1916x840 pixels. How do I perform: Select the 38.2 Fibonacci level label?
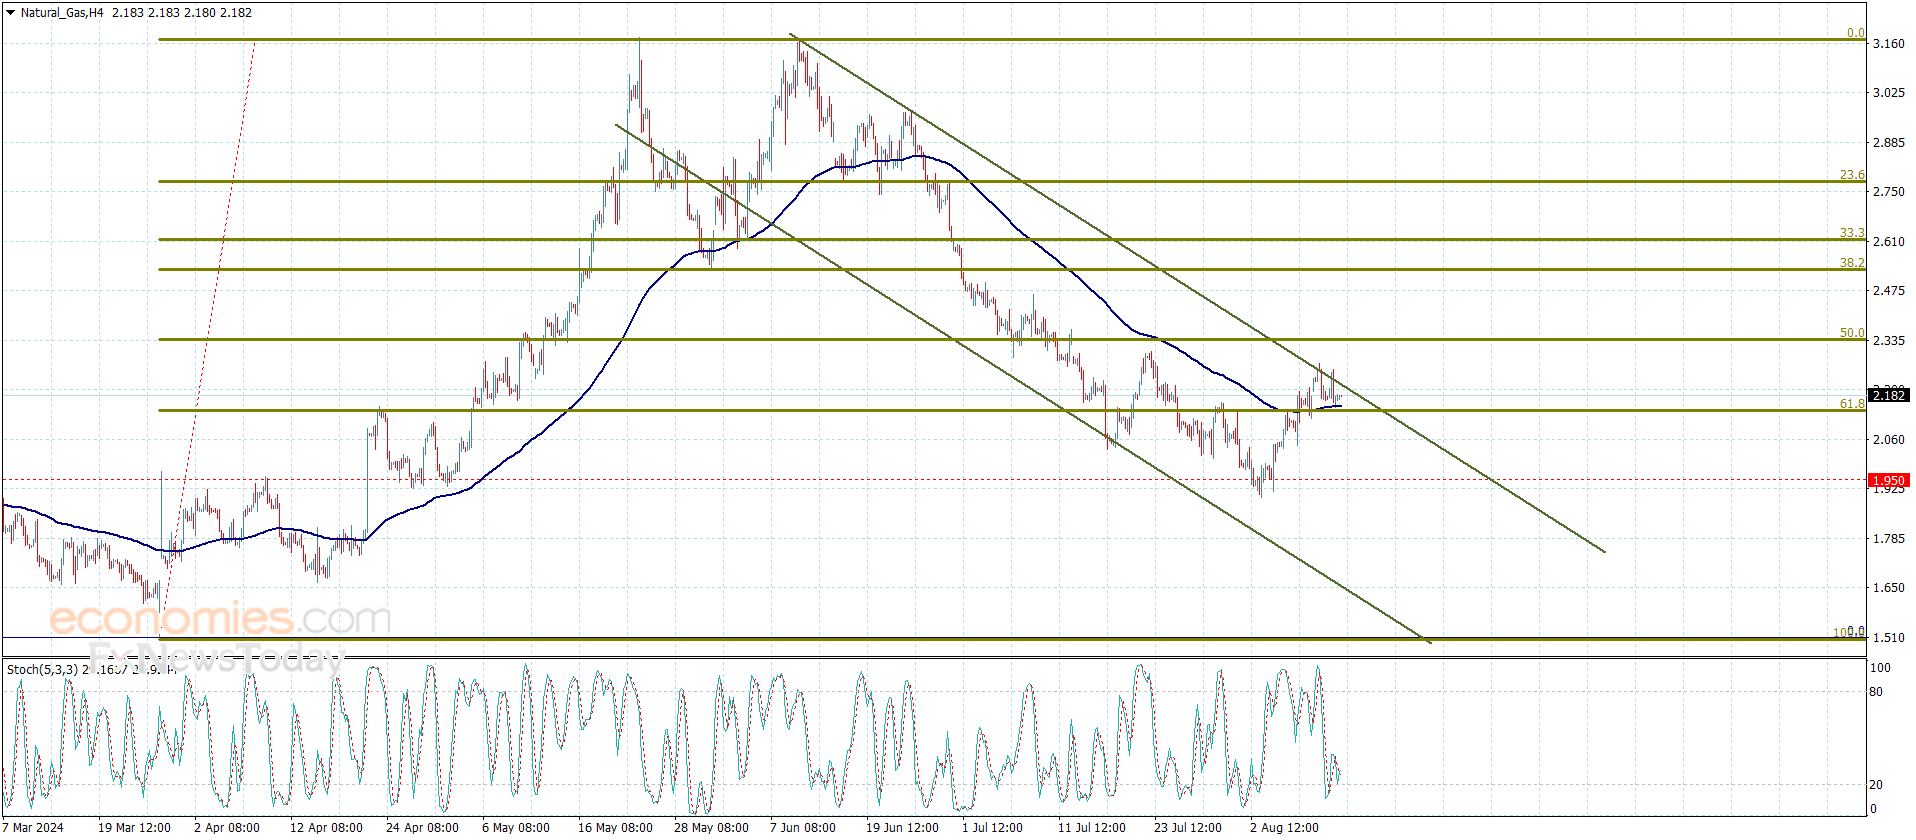(x=1852, y=263)
